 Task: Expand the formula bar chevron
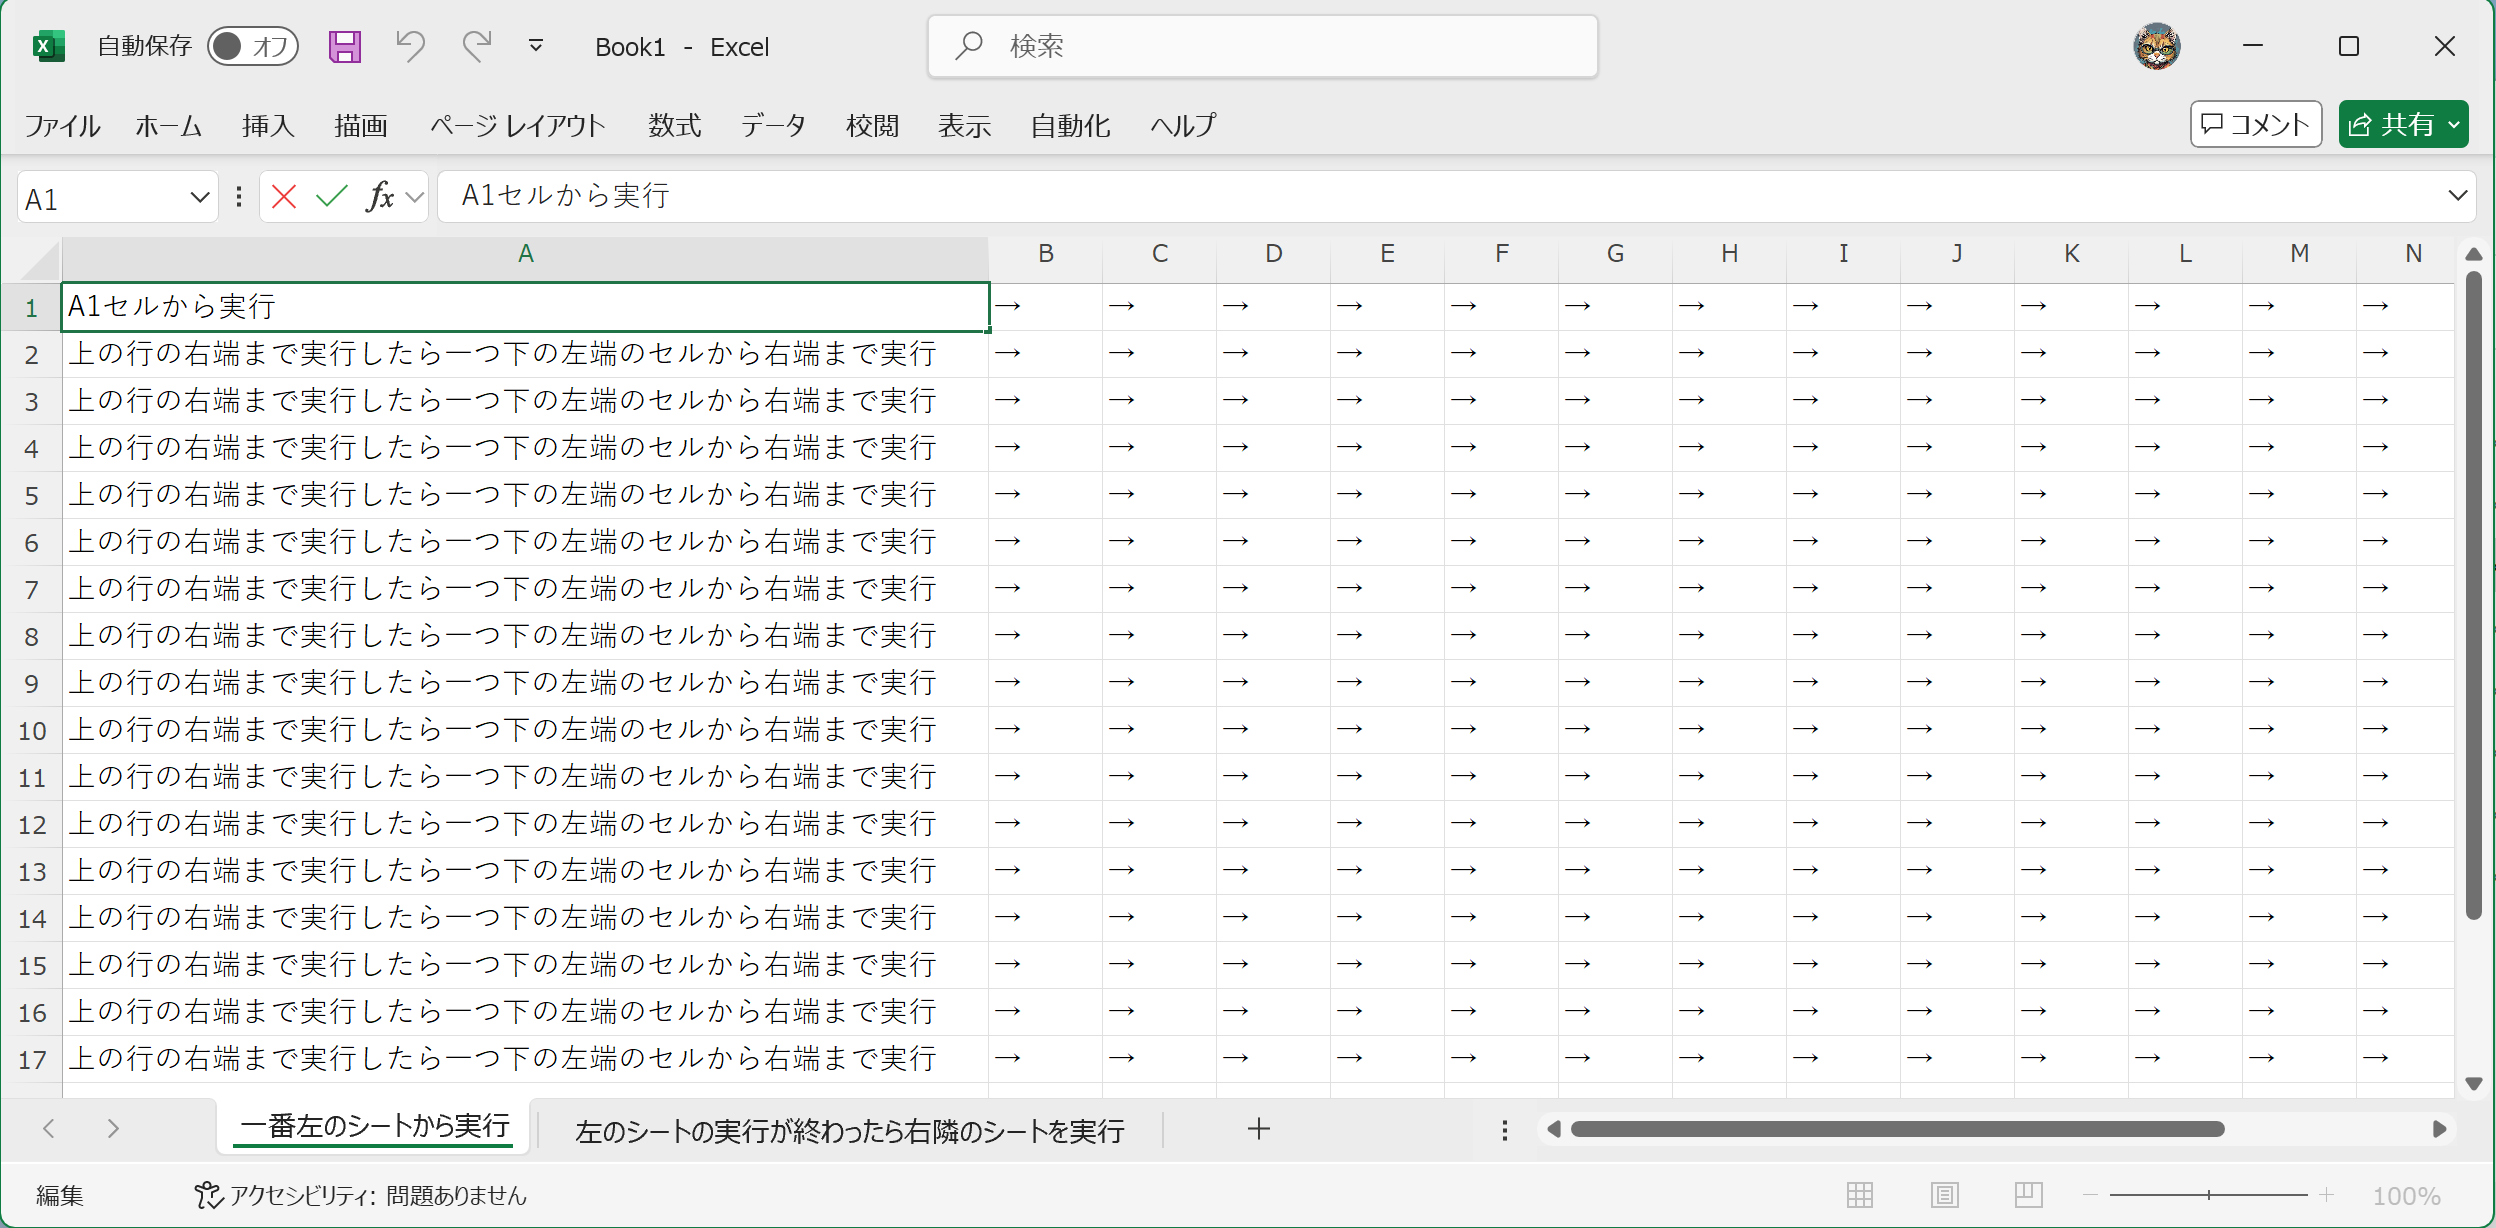click(x=2457, y=196)
